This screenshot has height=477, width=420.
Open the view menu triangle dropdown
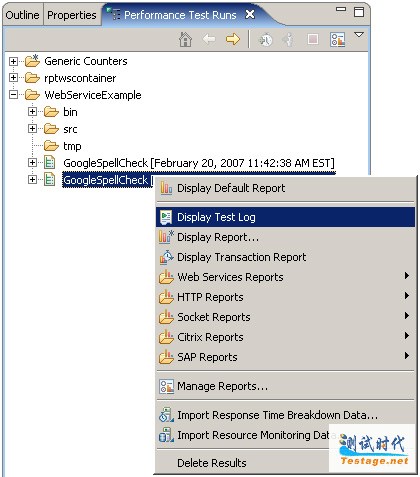[x=359, y=34]
